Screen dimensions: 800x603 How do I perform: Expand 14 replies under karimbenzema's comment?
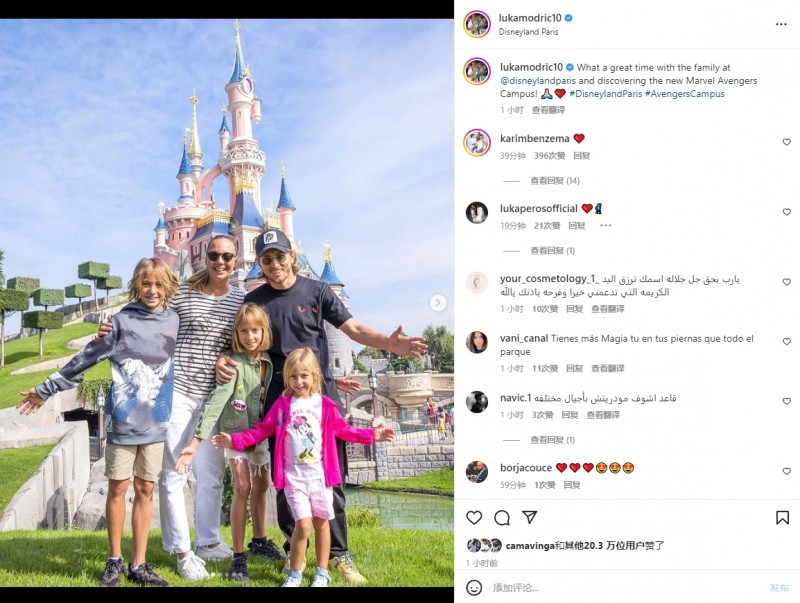click(x=555, y=181)
